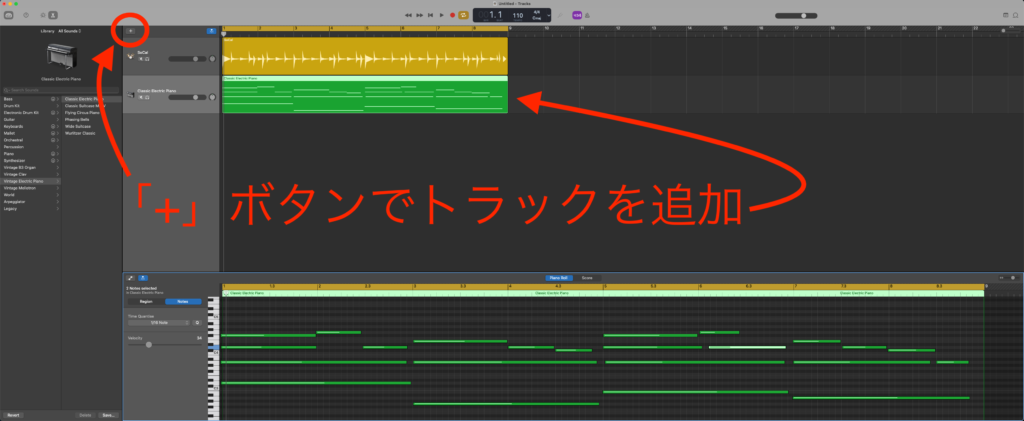
Task: Switch to the Score tab in editor
Action: [587, 277]
